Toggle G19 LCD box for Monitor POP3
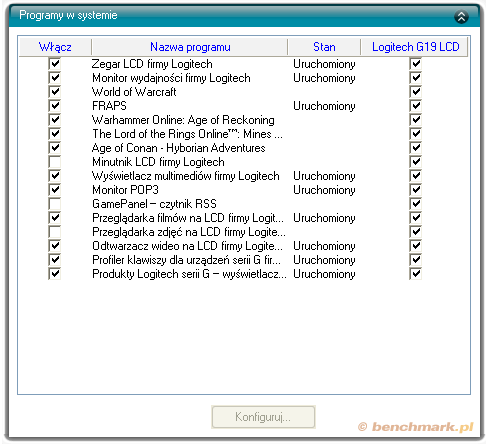Viewport: 490px width, 444px height. (x=416, y=190)
